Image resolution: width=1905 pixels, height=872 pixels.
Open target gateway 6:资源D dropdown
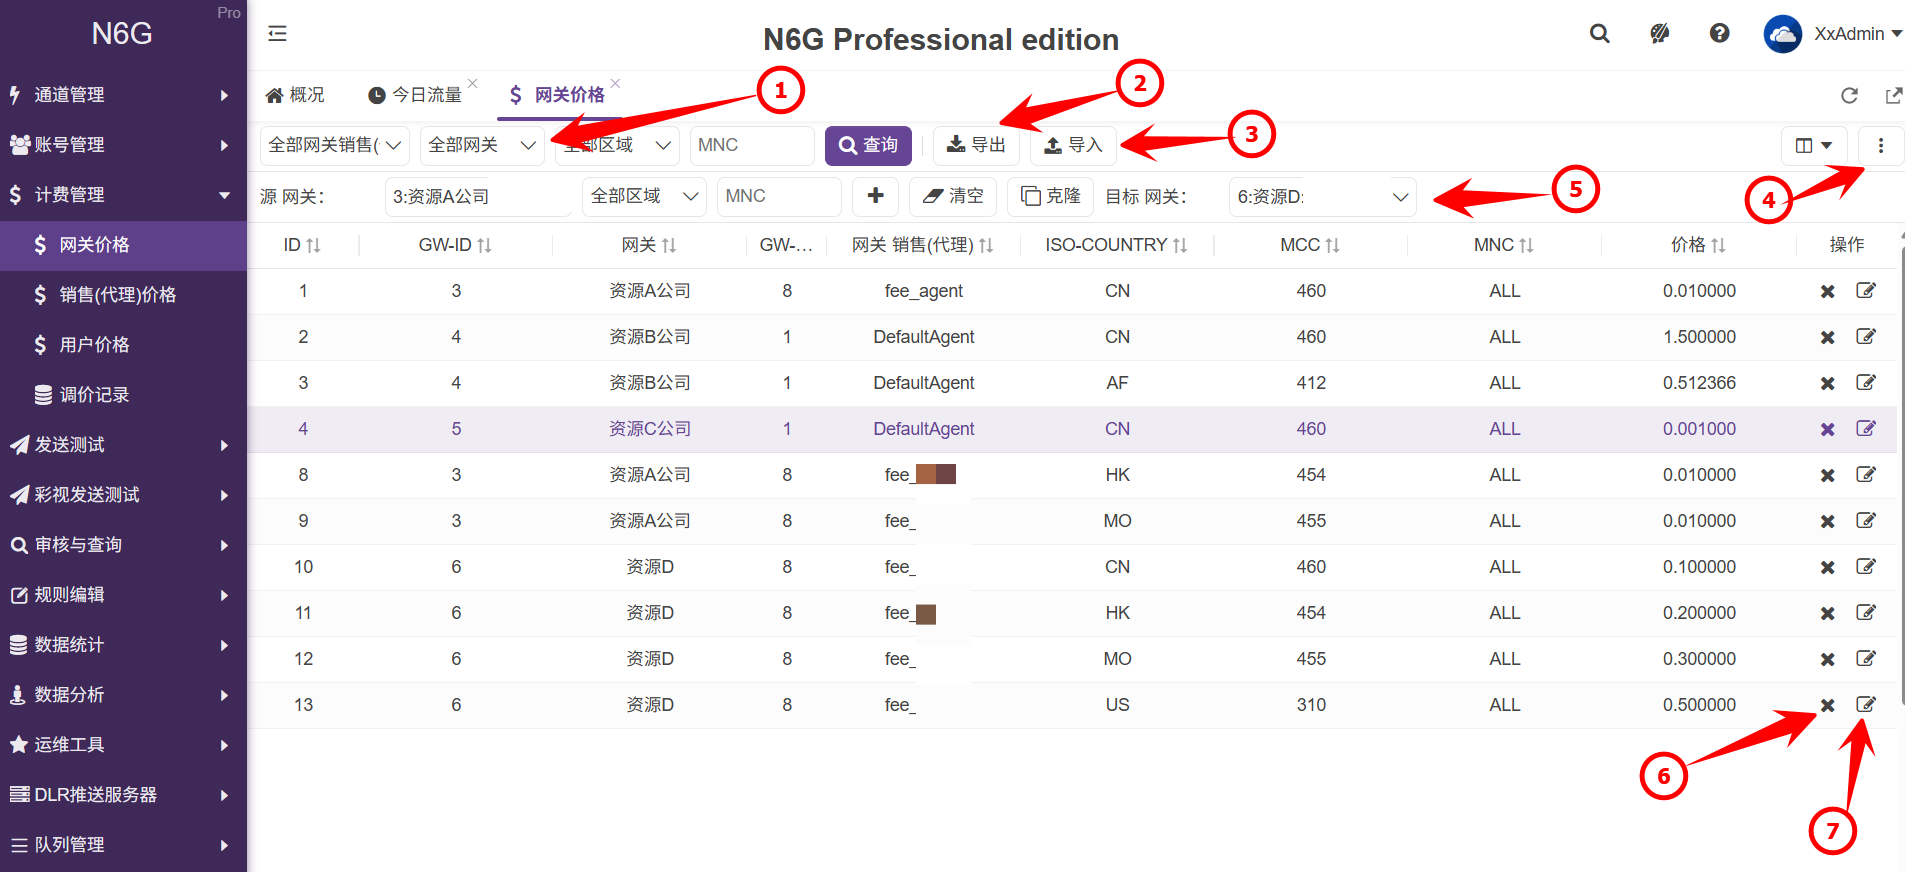click(x=1323, y=196)
